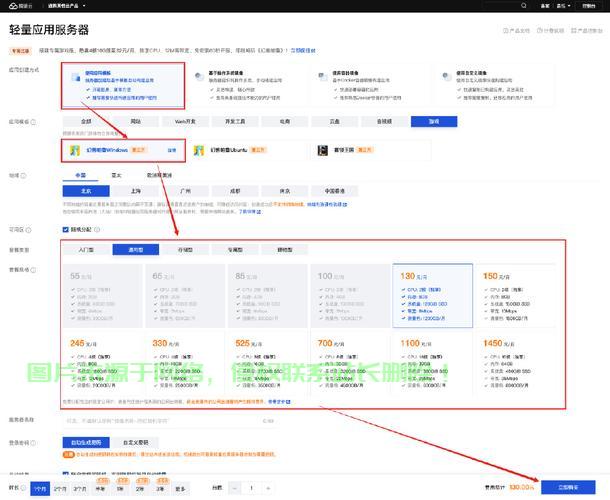The height and width of the screenshot is (500, 610).
Task: Click the dark thumbnail icon of the third game template
Action: click(323, 150)
